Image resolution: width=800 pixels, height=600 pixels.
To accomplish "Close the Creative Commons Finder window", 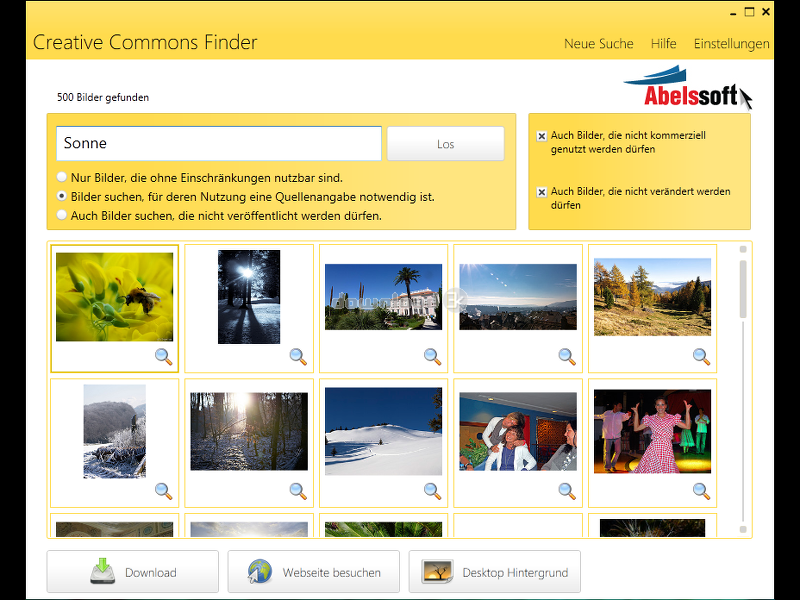I will tap(766, 12).
